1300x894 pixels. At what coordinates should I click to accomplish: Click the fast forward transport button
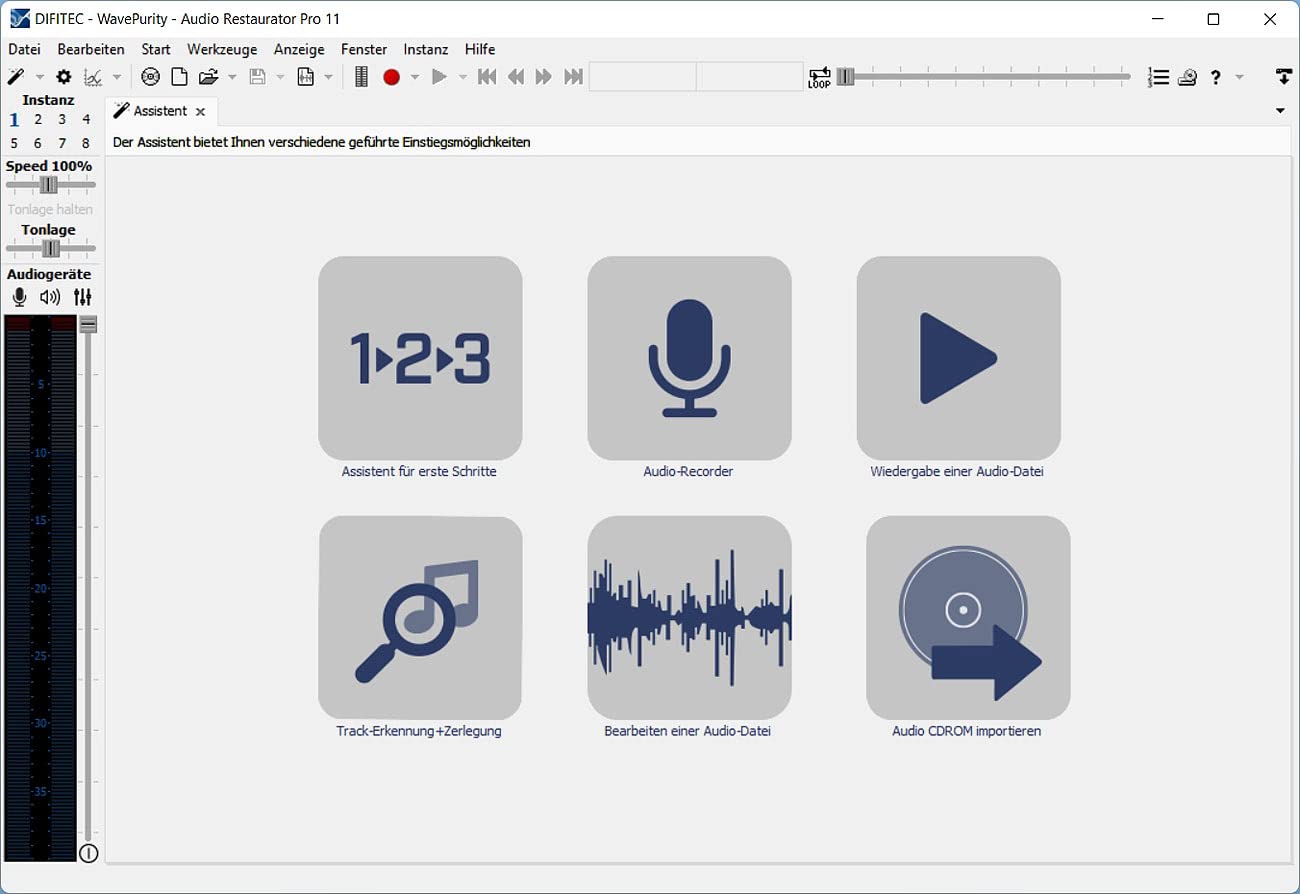point(544,77)
